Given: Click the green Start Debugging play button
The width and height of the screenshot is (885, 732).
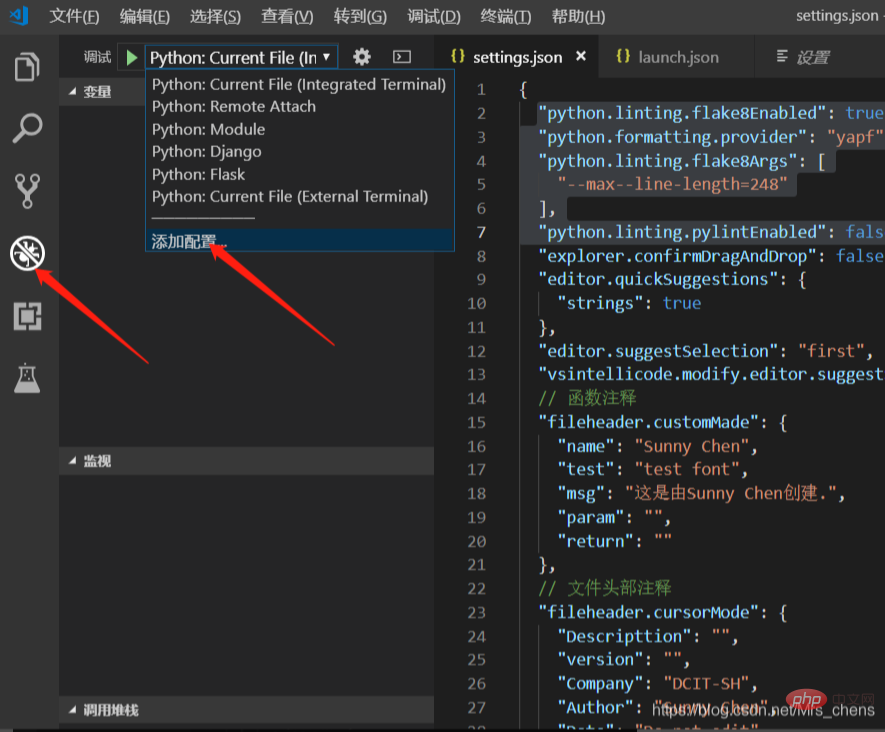Looking at the screenshot, I should (132, 58).
